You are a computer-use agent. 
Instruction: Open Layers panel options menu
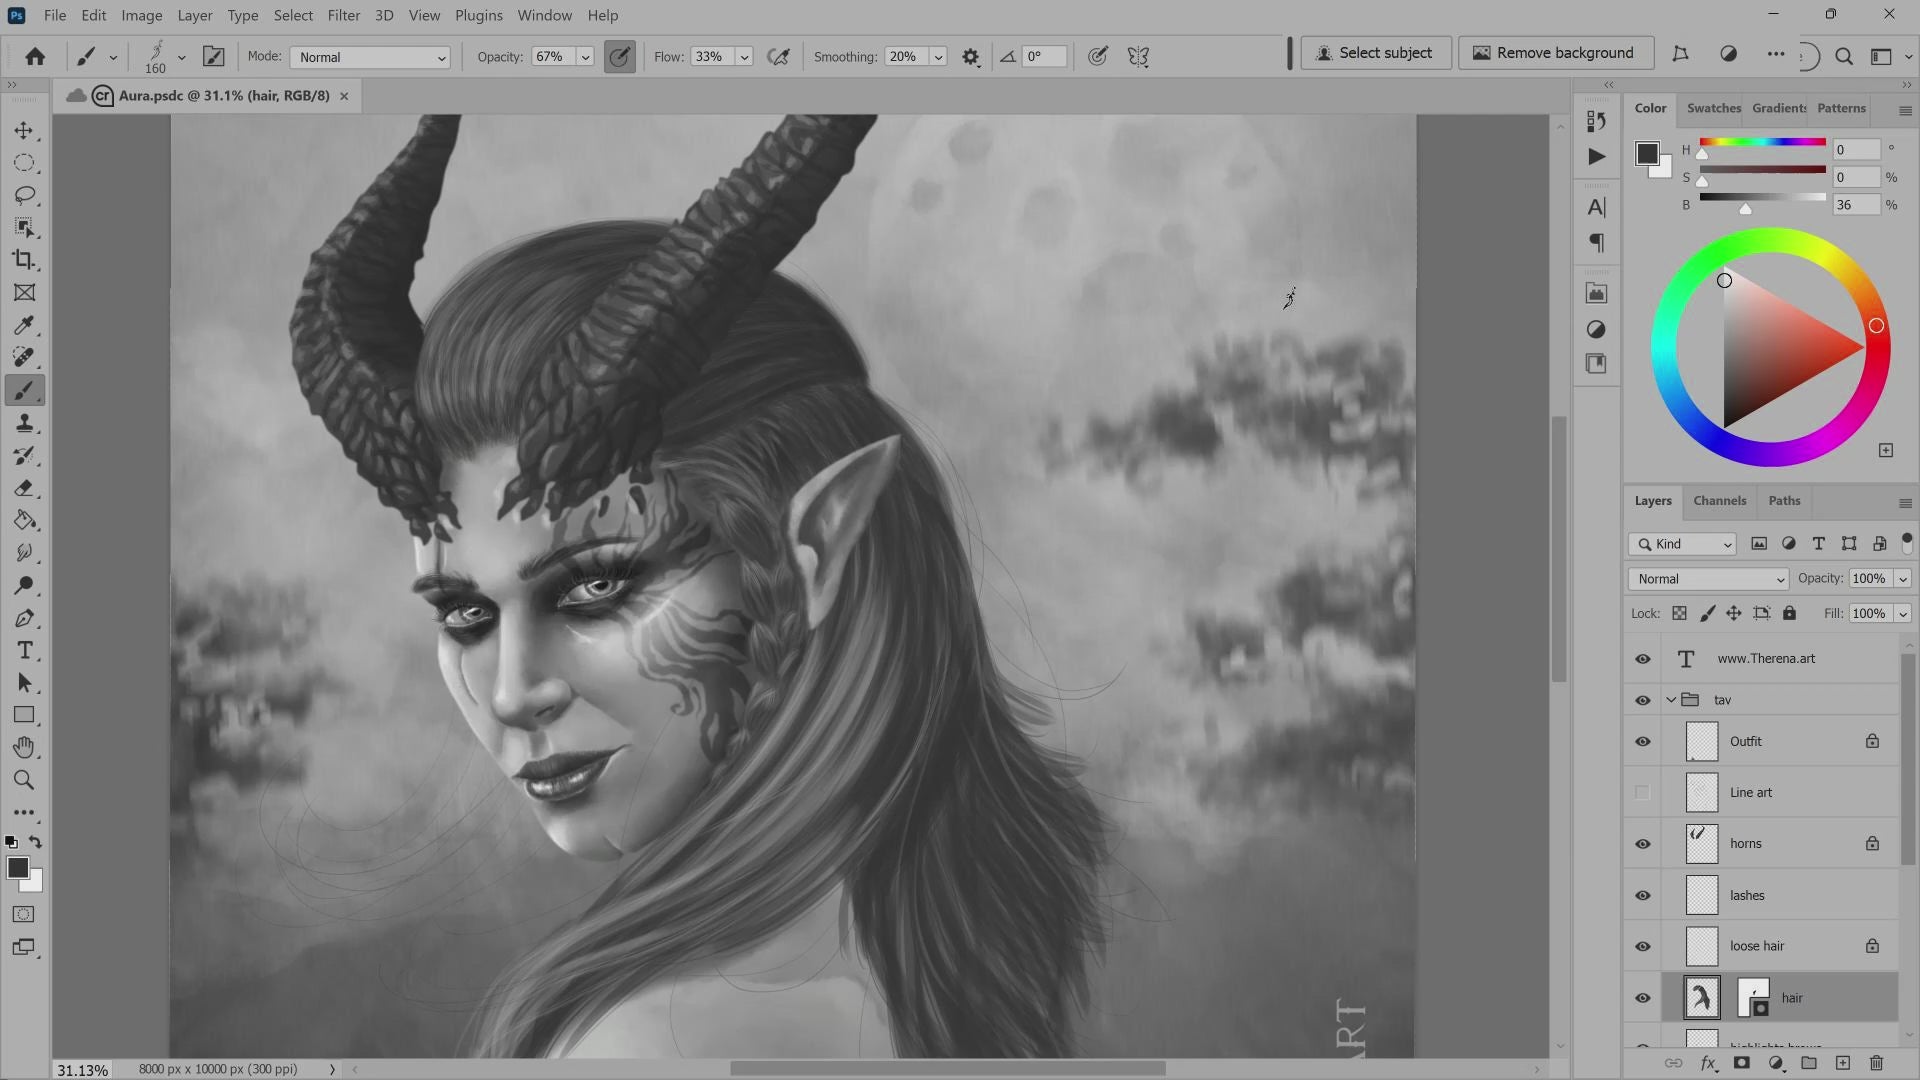(1905, 503)
